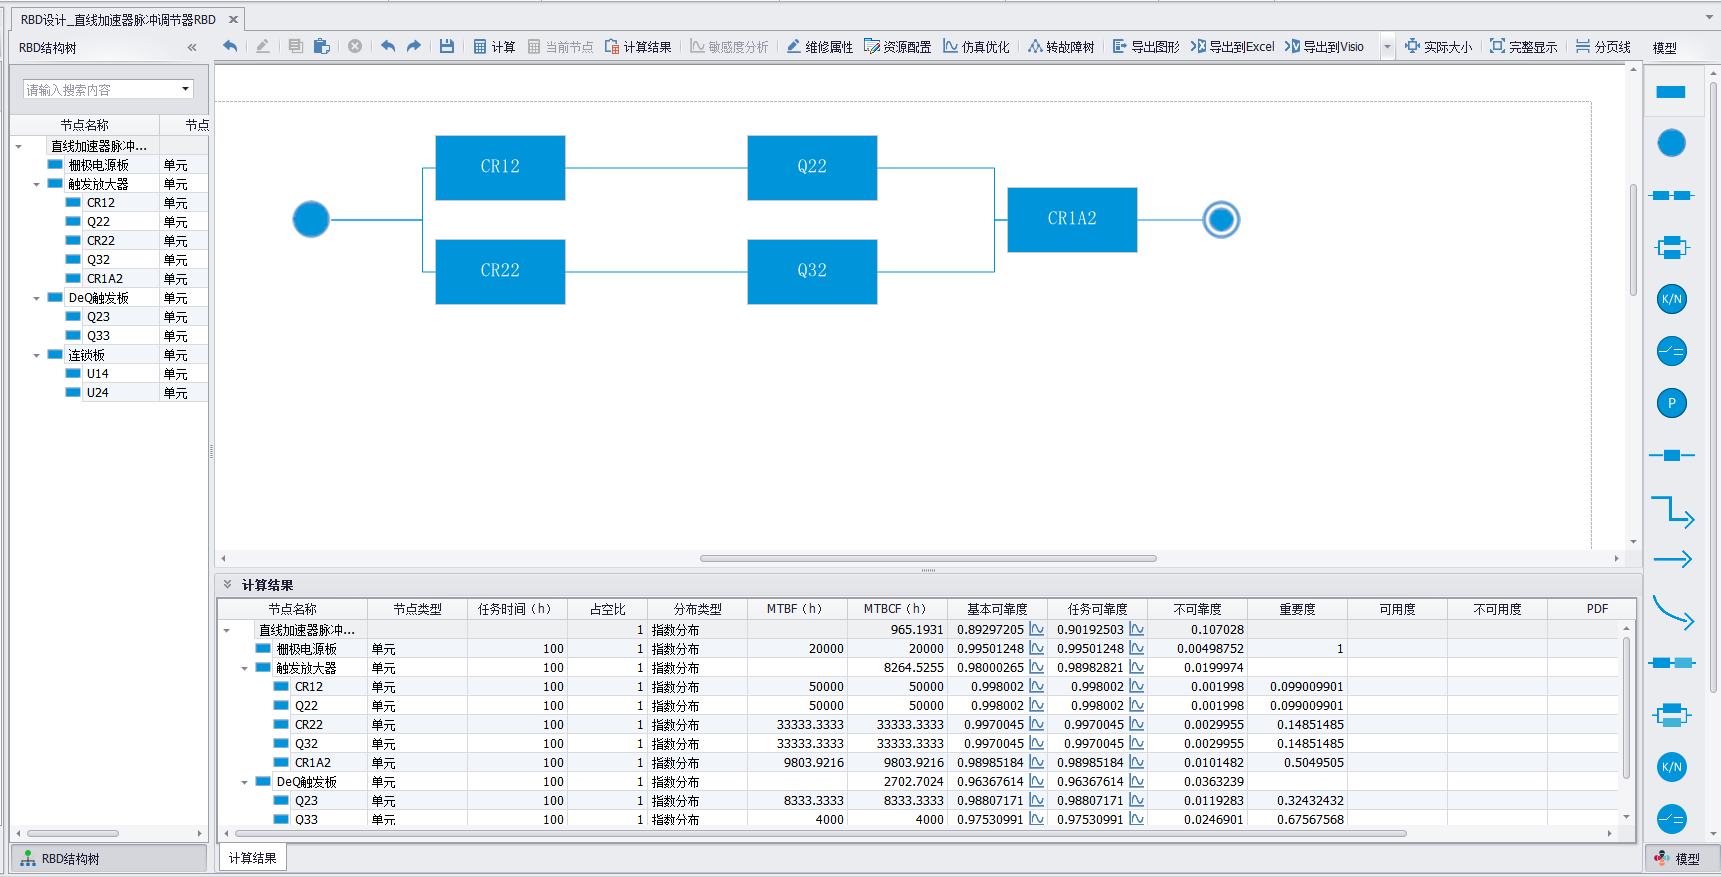Image resolution: width=1721 pixels, height=877 pixels.
Task: Run 计算 from the toolbar
Action: click(x=494, y=47)
